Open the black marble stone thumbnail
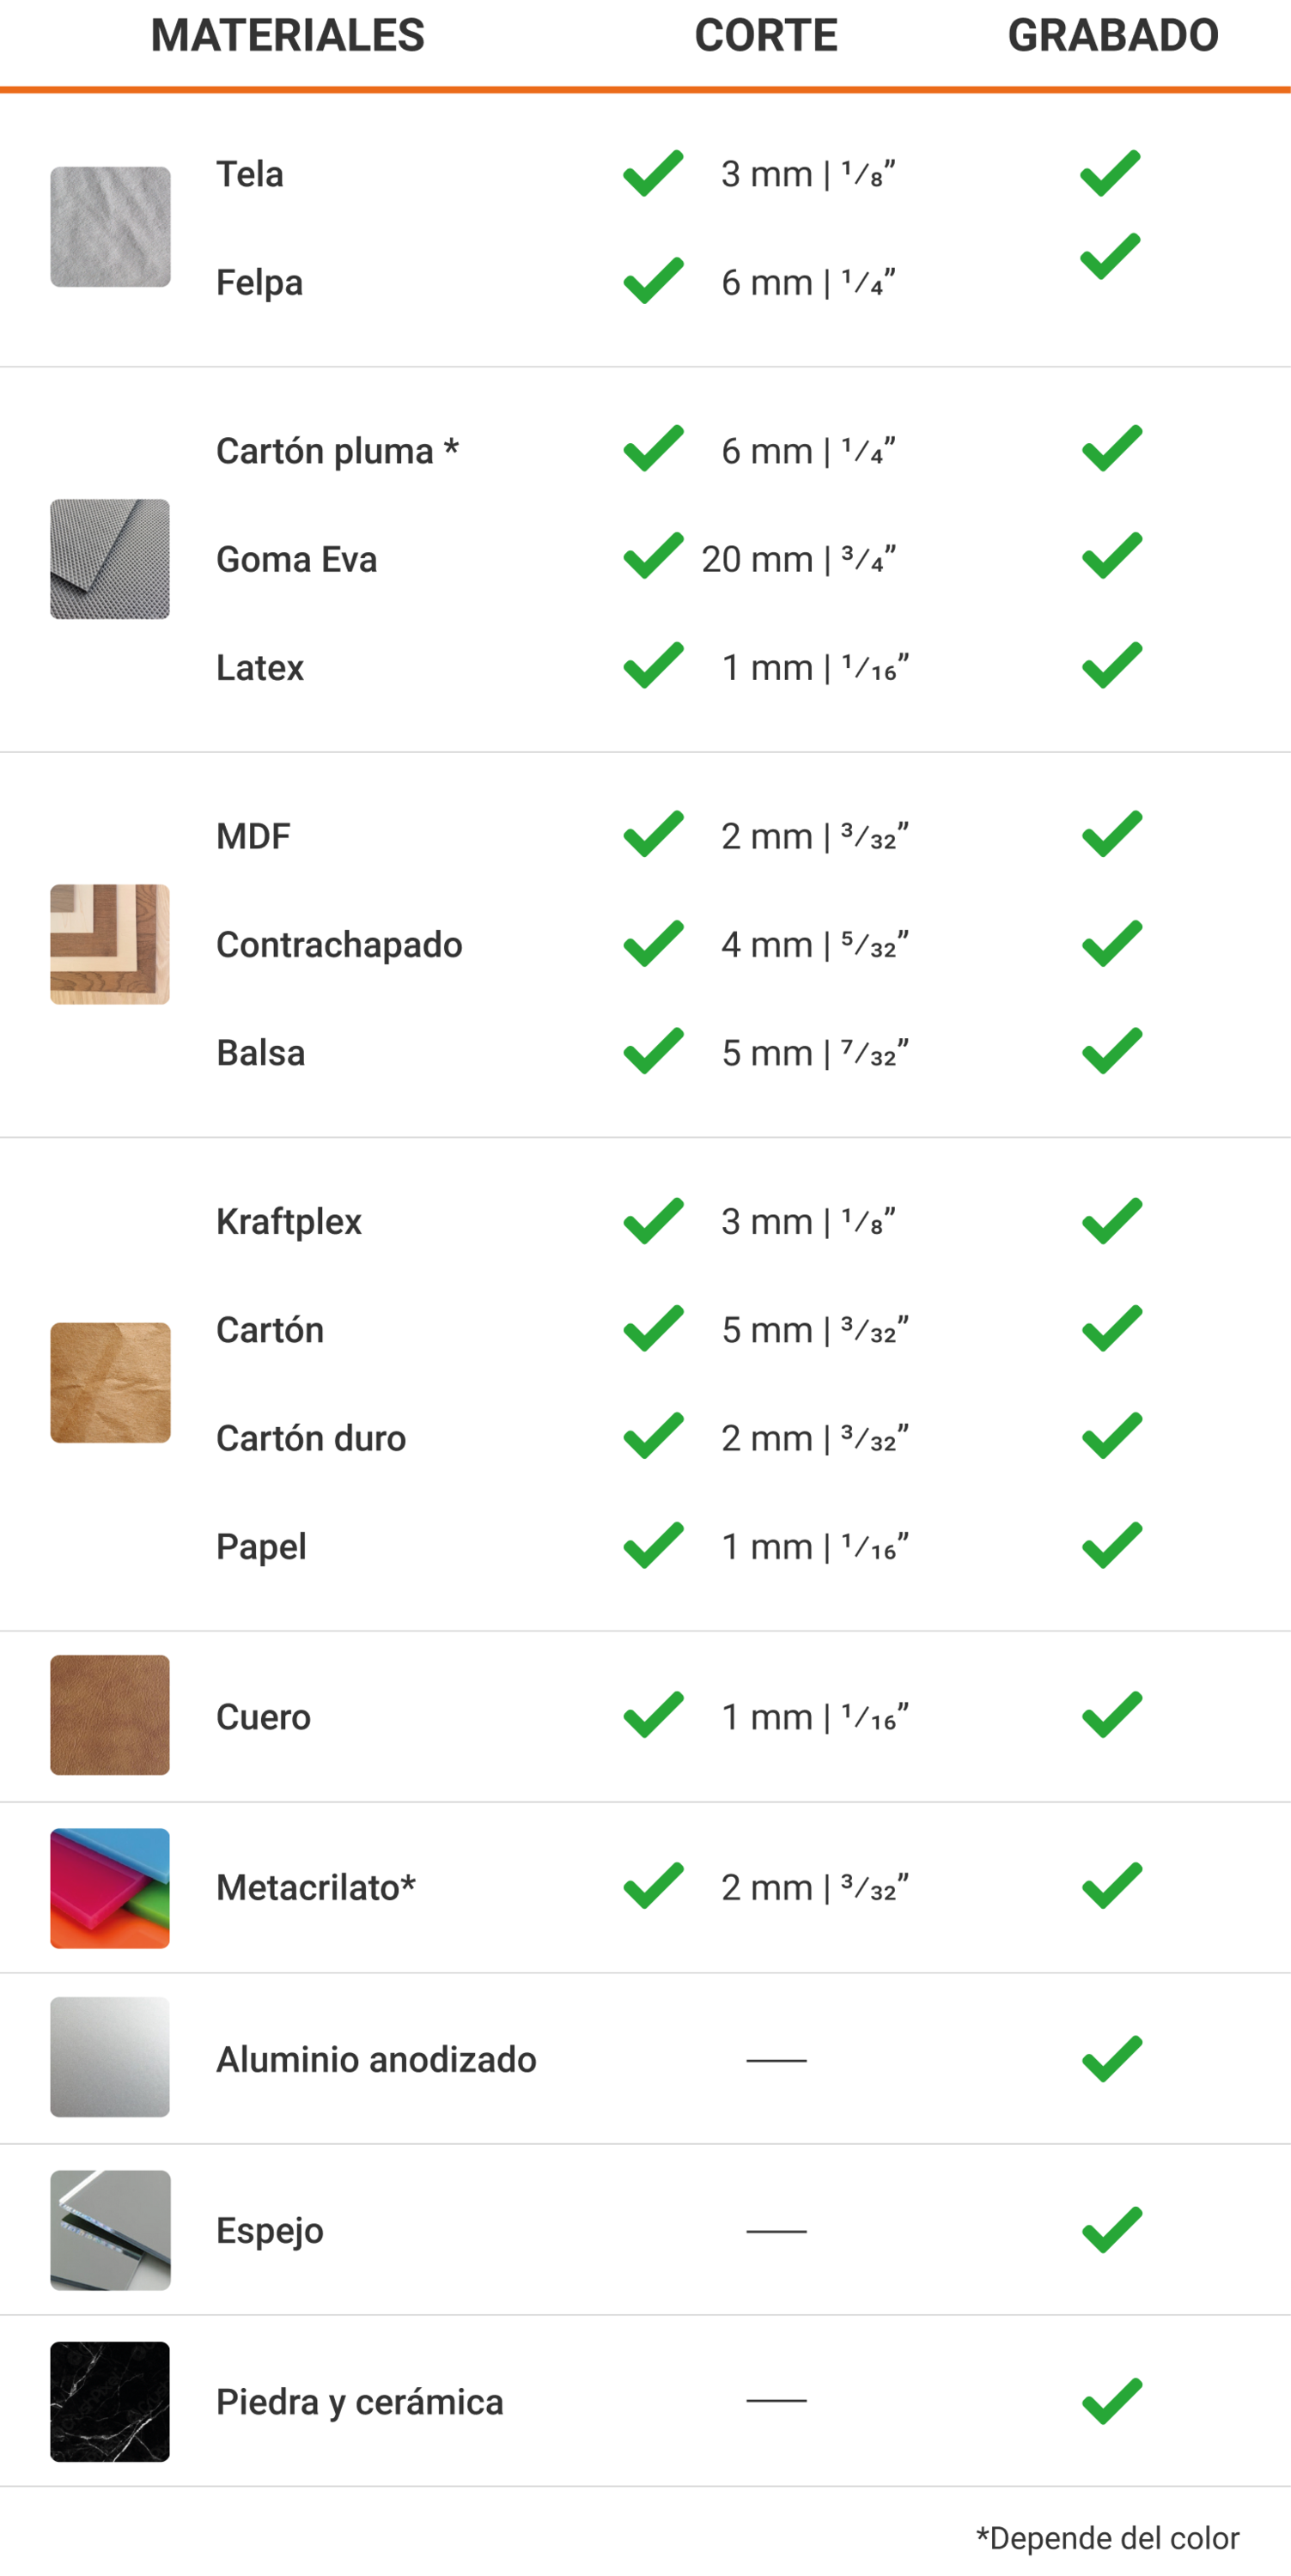The image size is (1291, 2576). point(110,2402)
